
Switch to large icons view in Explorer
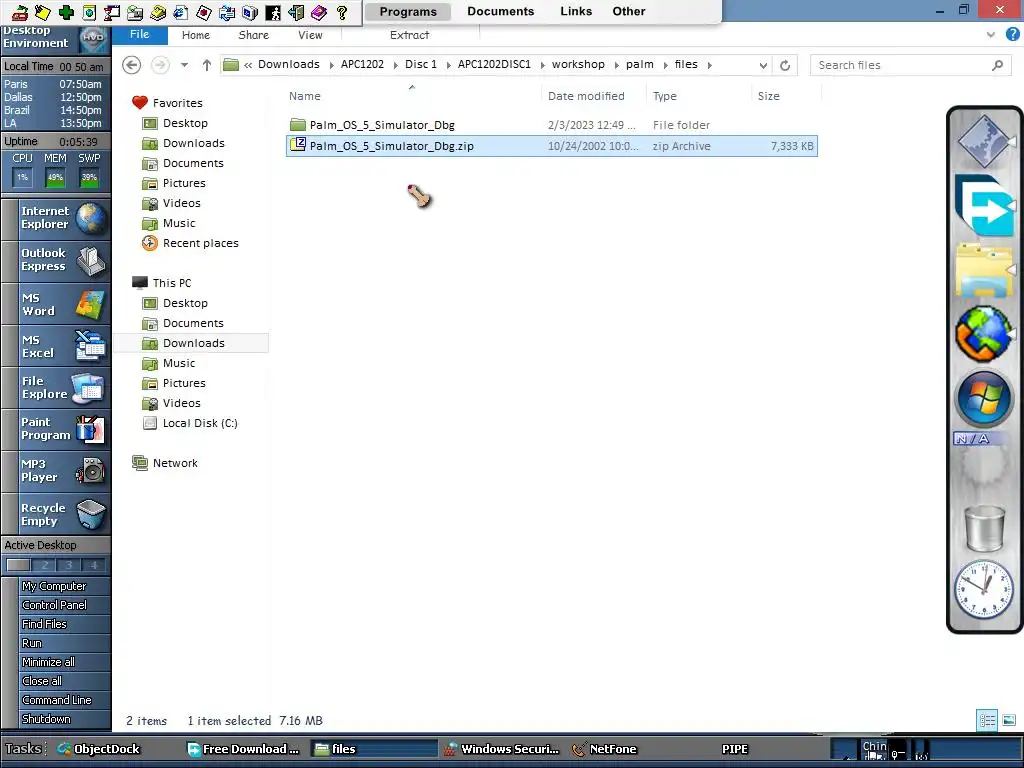click(1009, 720)
